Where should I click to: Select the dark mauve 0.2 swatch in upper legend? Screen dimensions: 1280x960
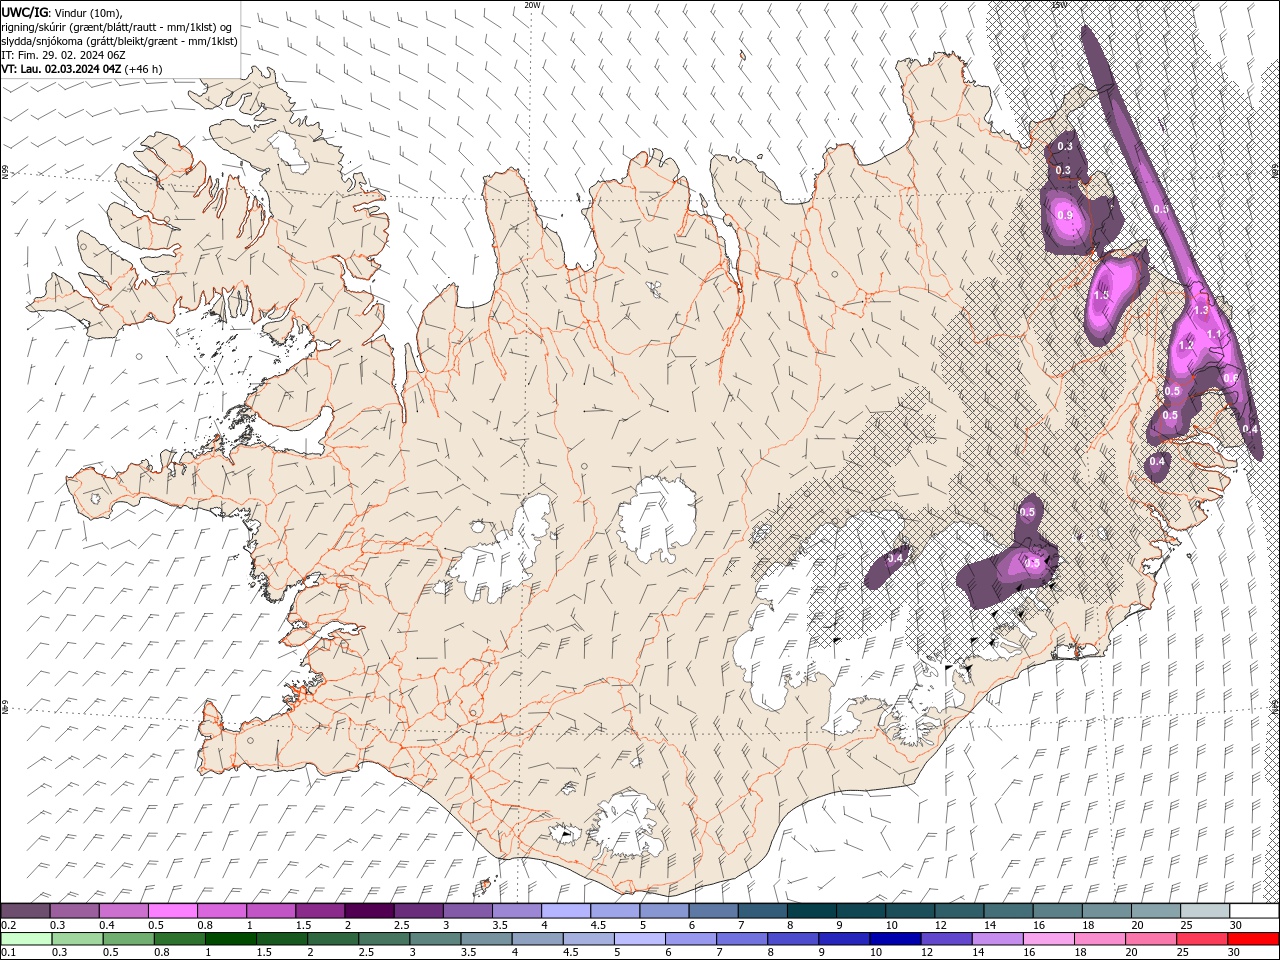(x=25, y=910)
